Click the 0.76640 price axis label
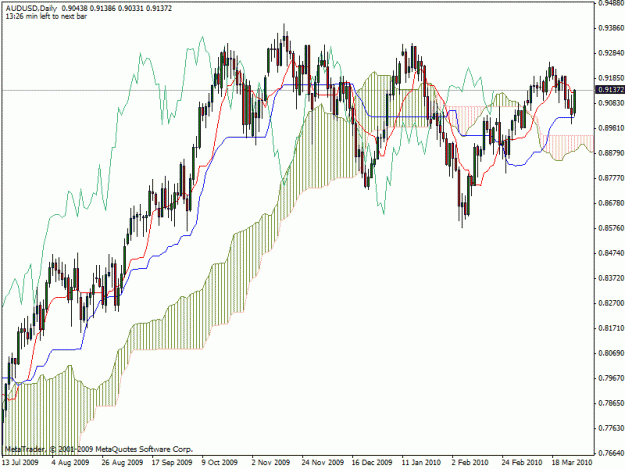 pyautogui.click(x=610, y=453)
